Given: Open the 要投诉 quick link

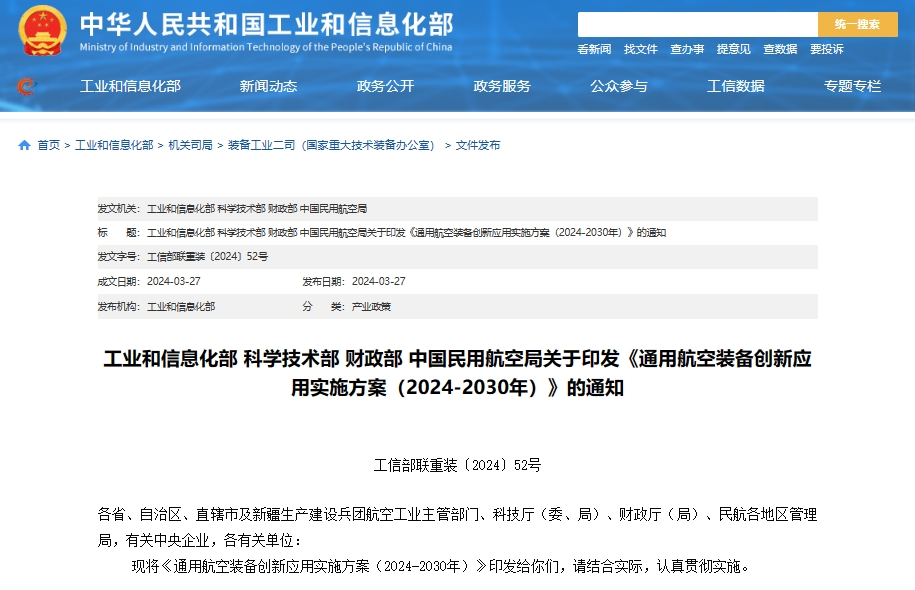Looking at the screenshot, I should point(826,49).
